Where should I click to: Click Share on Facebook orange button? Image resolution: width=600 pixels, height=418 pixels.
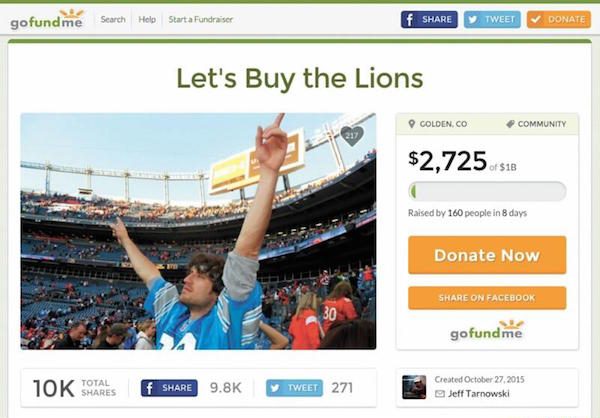[x=487, y=298]
